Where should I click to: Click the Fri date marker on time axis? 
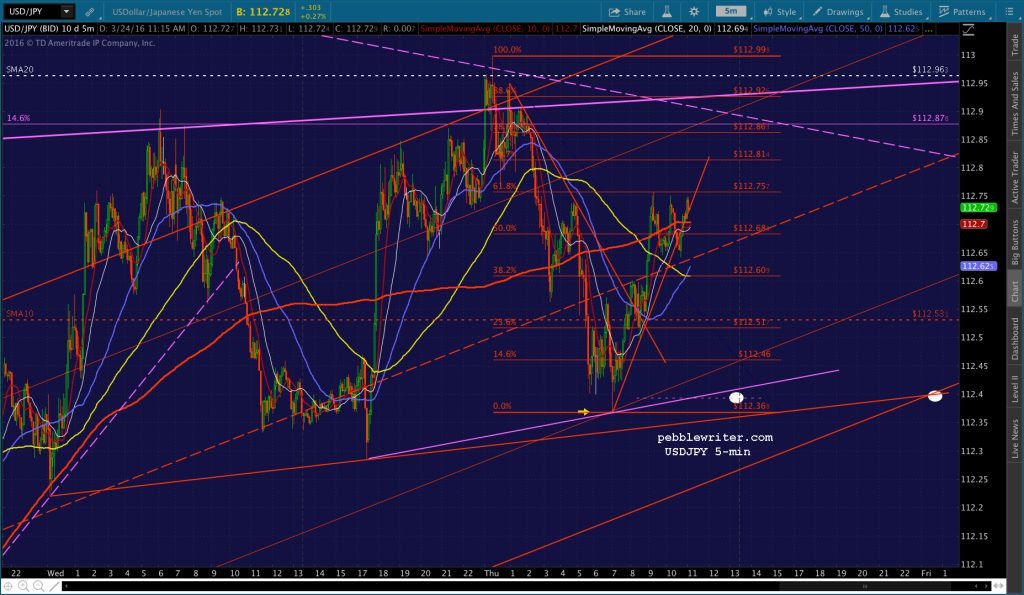click(x=926, y=573)
